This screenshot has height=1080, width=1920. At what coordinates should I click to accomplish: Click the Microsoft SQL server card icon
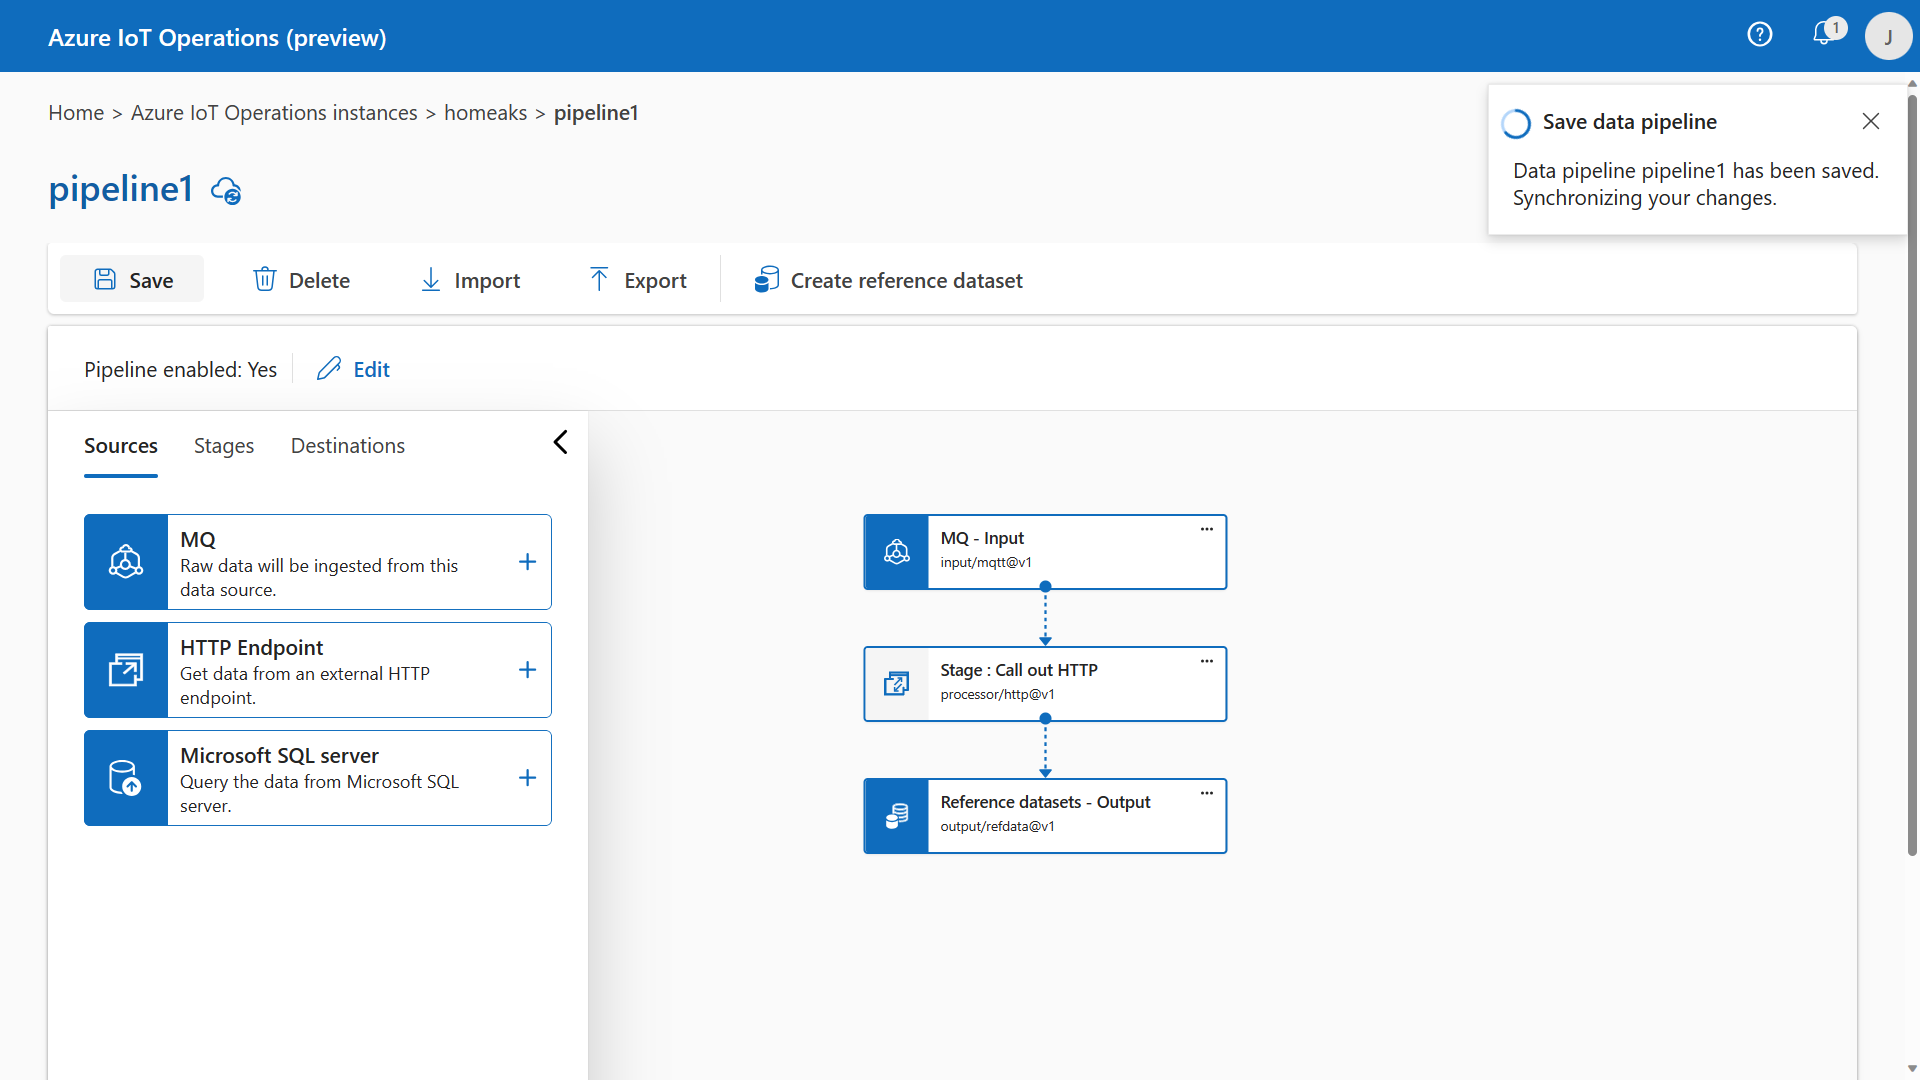126,778
